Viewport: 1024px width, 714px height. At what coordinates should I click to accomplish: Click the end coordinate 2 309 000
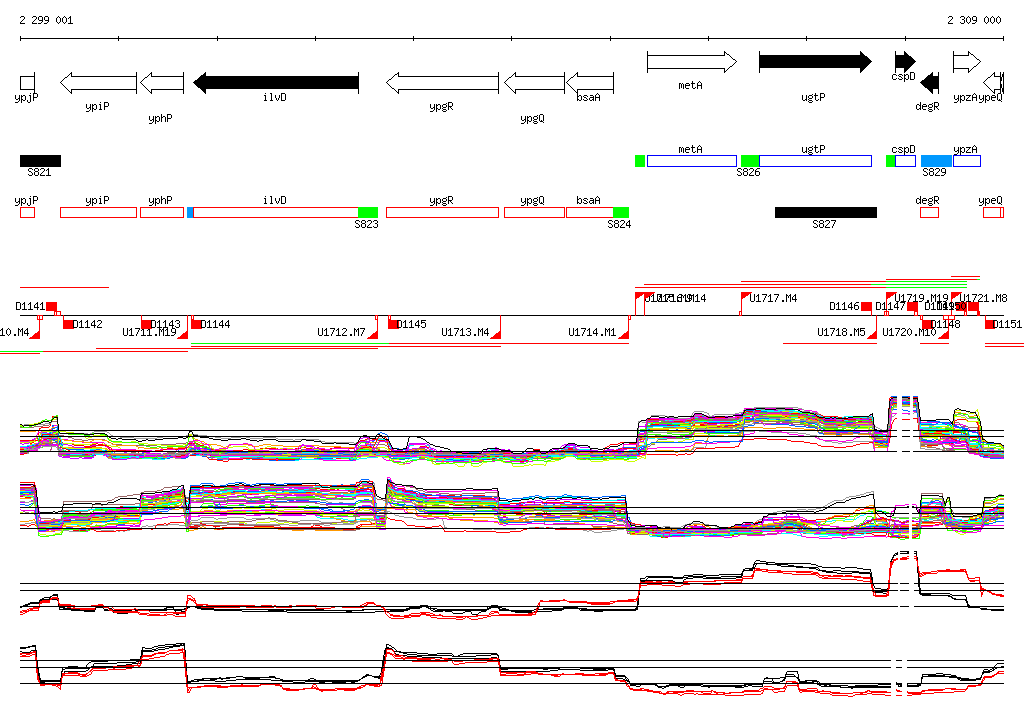pyautogui.click(x=974, y=20)
